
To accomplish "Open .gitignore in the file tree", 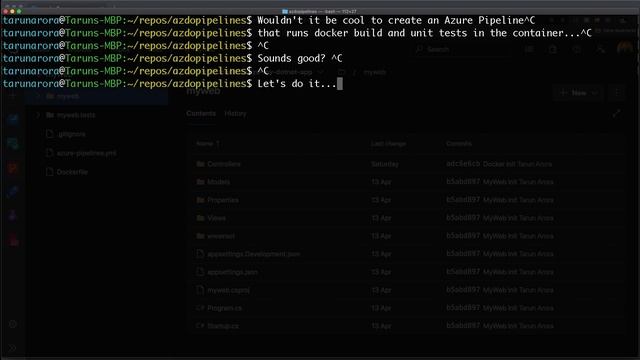I will point(71,134).
